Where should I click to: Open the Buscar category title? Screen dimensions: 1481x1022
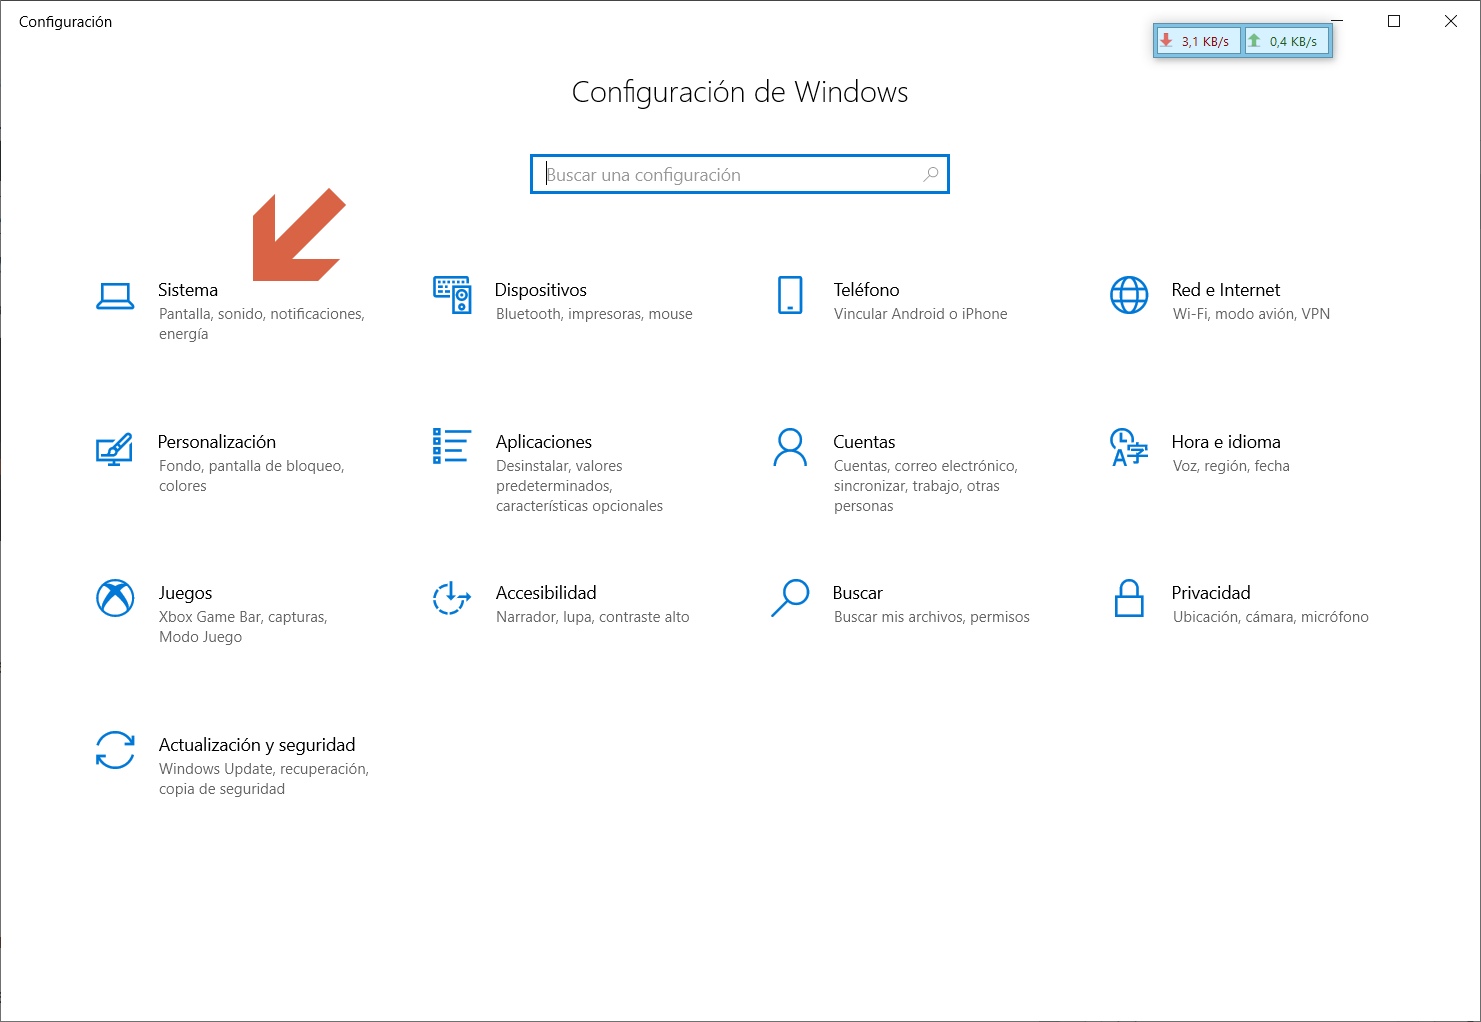tap(858, 593)
